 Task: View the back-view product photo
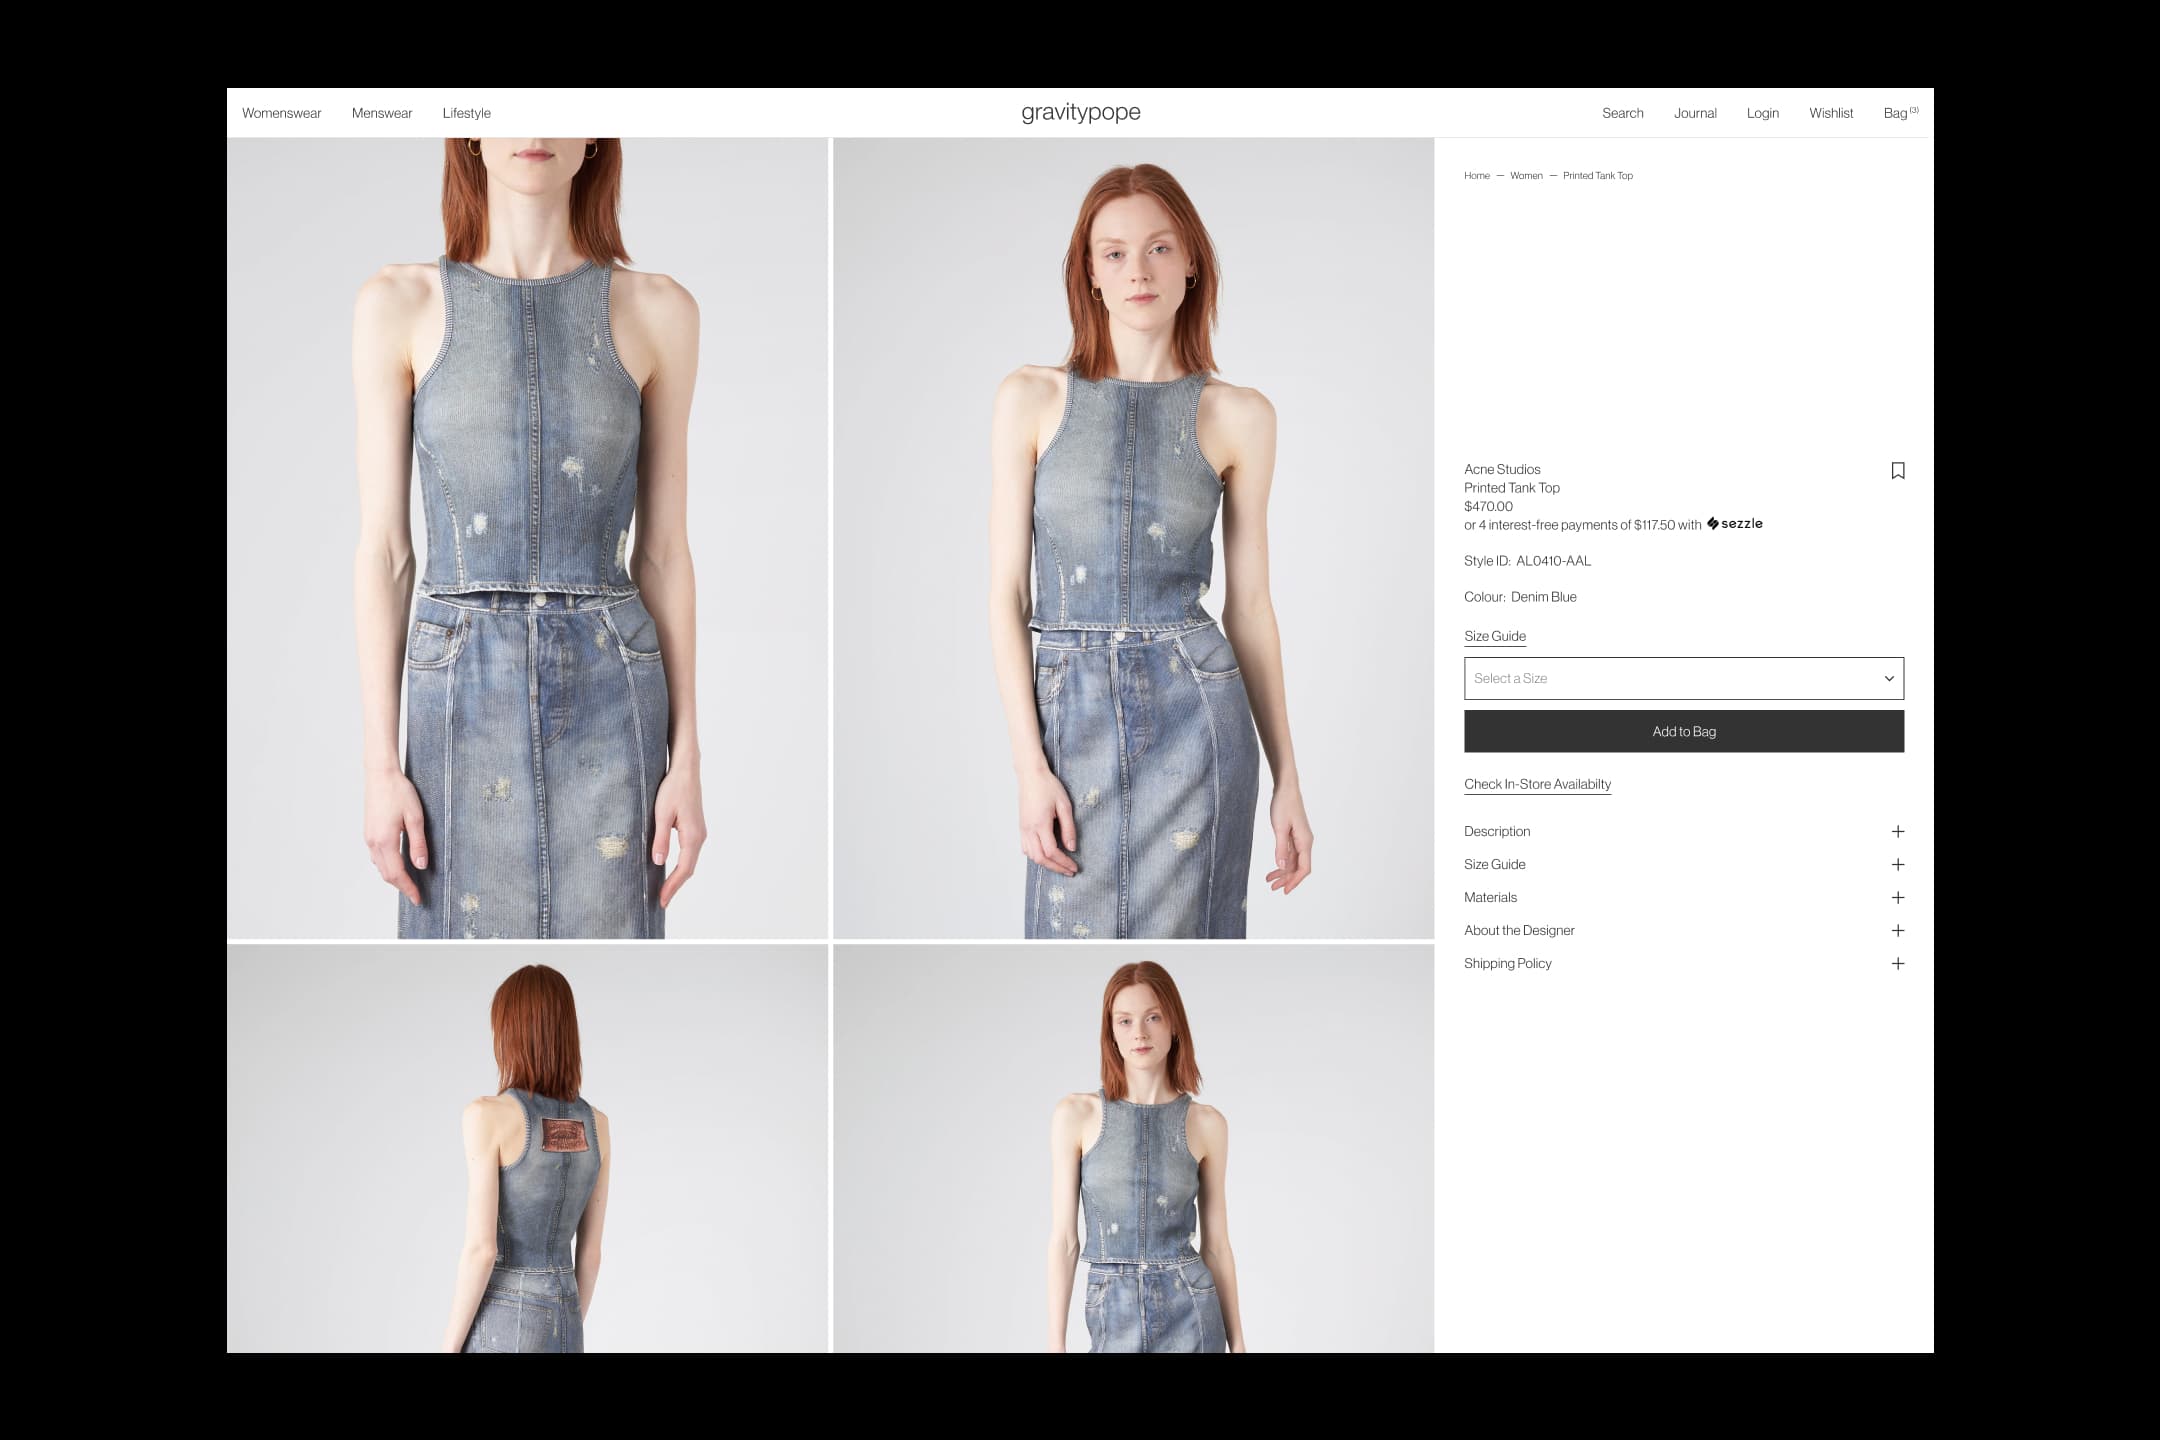(527, 1148)
